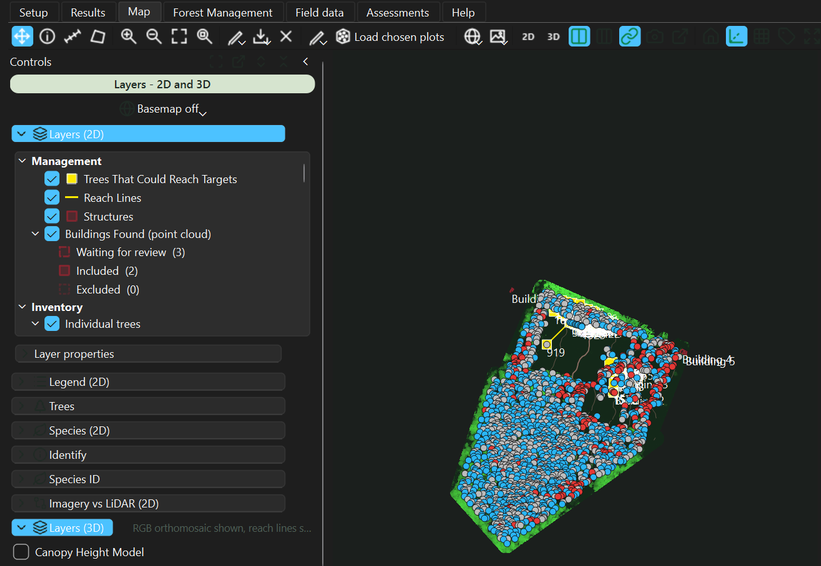This screenshot has height=566, width=821.
Task: Select Waiting for review (3) item
Action: 130,252
